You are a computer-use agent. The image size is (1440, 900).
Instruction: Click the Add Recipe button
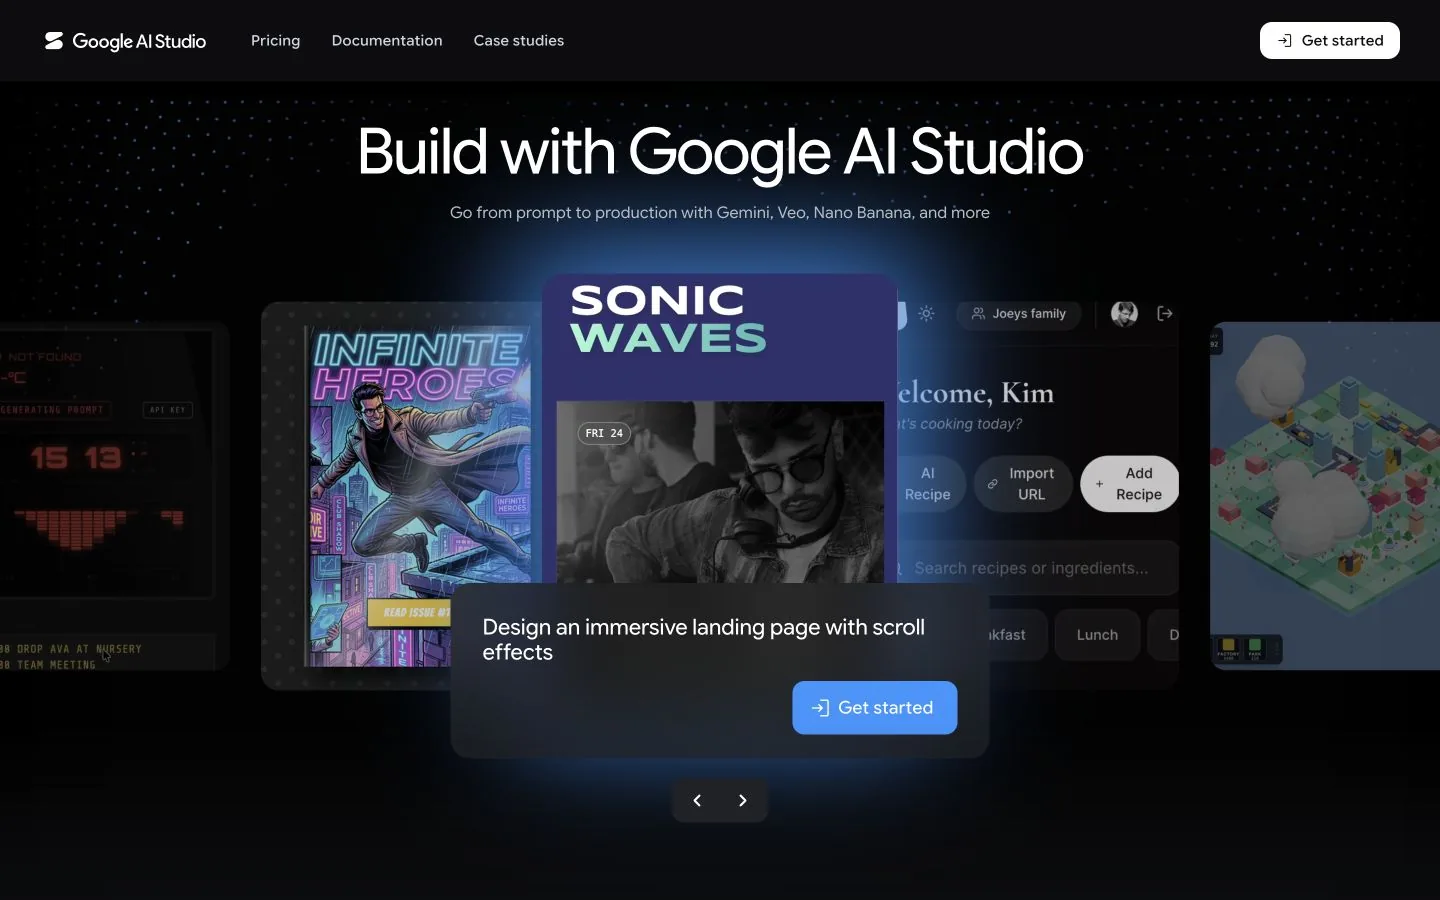click(1130, 484)
